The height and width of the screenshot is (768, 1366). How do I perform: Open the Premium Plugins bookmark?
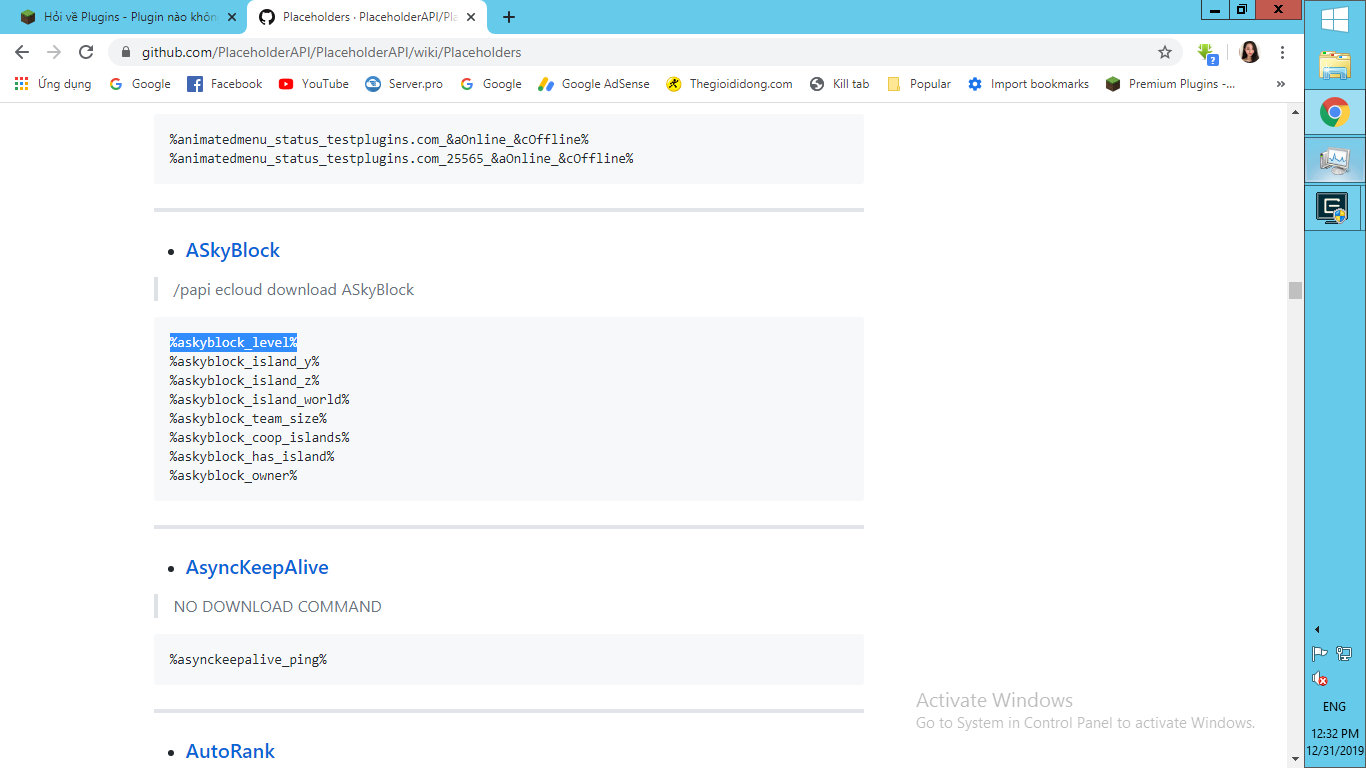pos(1171,84)
